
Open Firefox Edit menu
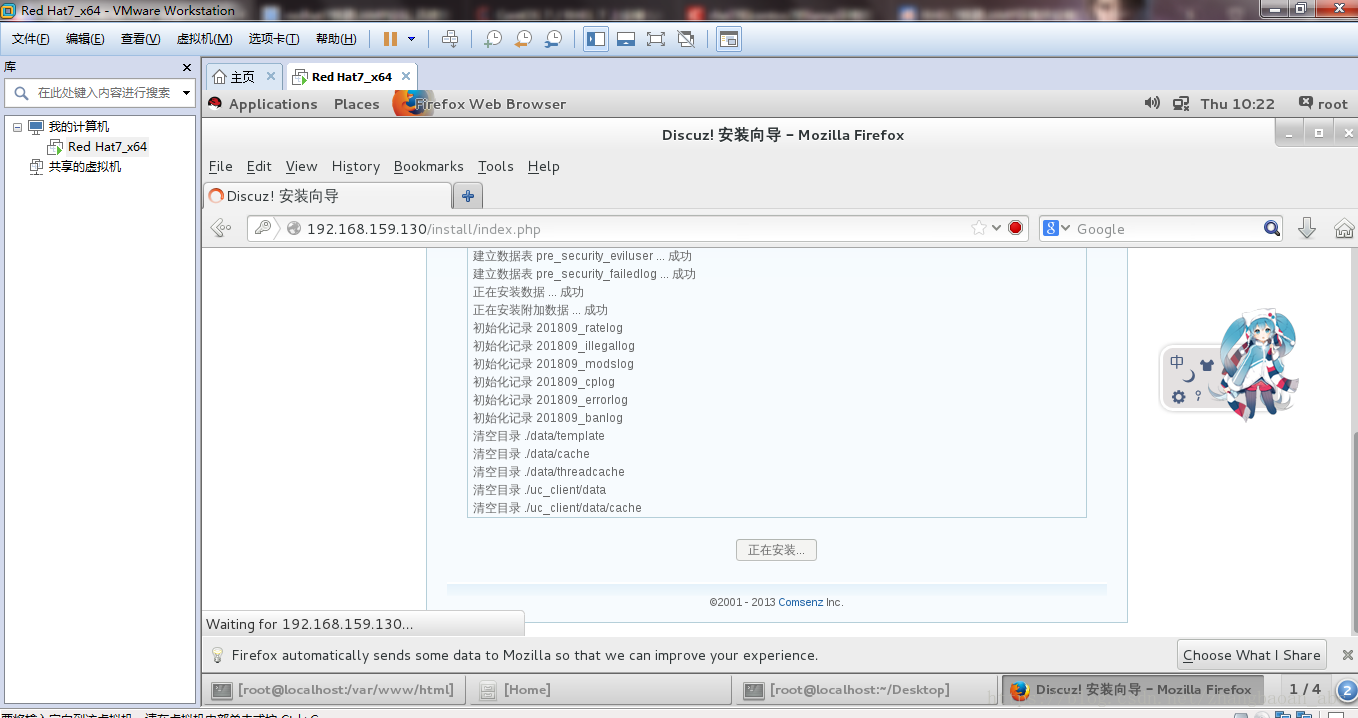point(259,167)
